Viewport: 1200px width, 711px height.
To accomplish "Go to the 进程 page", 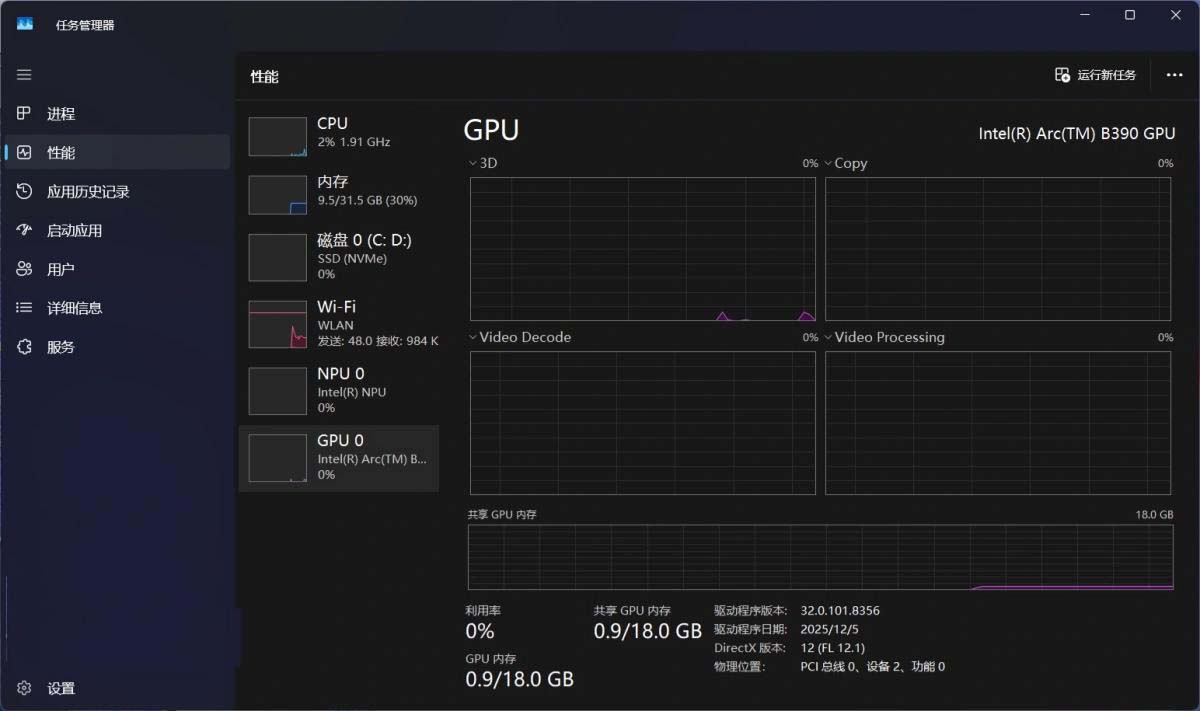I will click(x=118, y=114).
